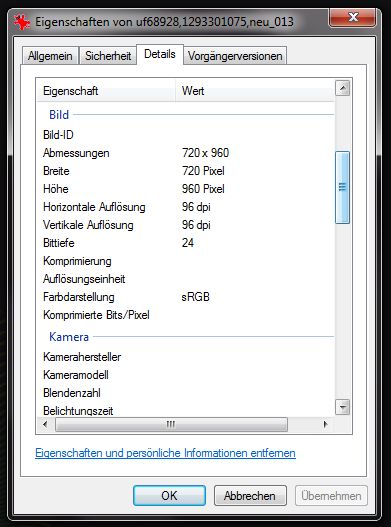This screenshot has width=391, height=527.
Task: Close the Eigenschaften dialog window
Action: [352, 17]
